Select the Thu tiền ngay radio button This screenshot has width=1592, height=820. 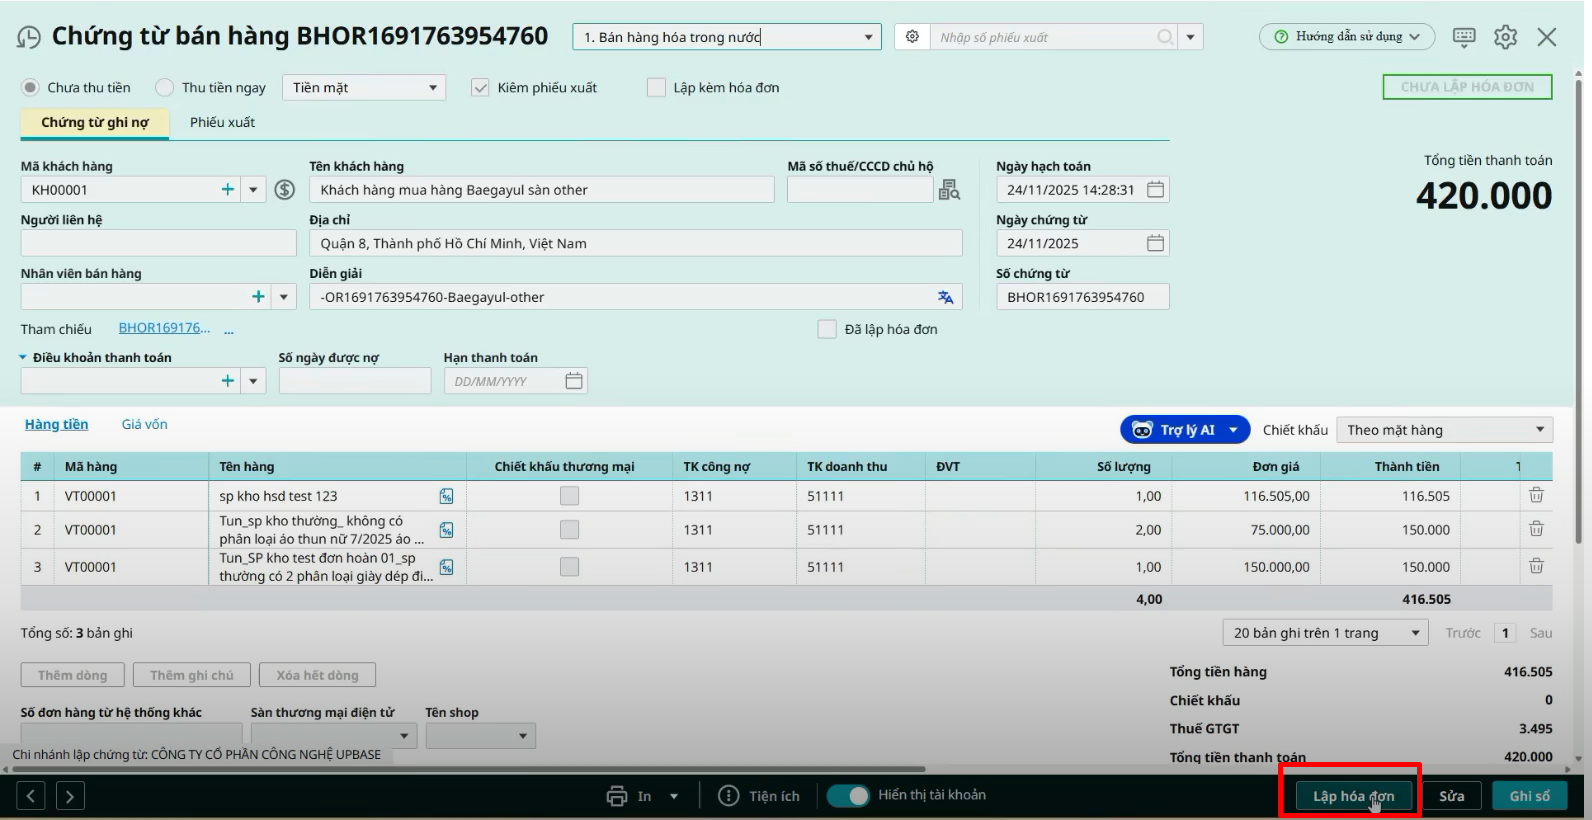165,88
